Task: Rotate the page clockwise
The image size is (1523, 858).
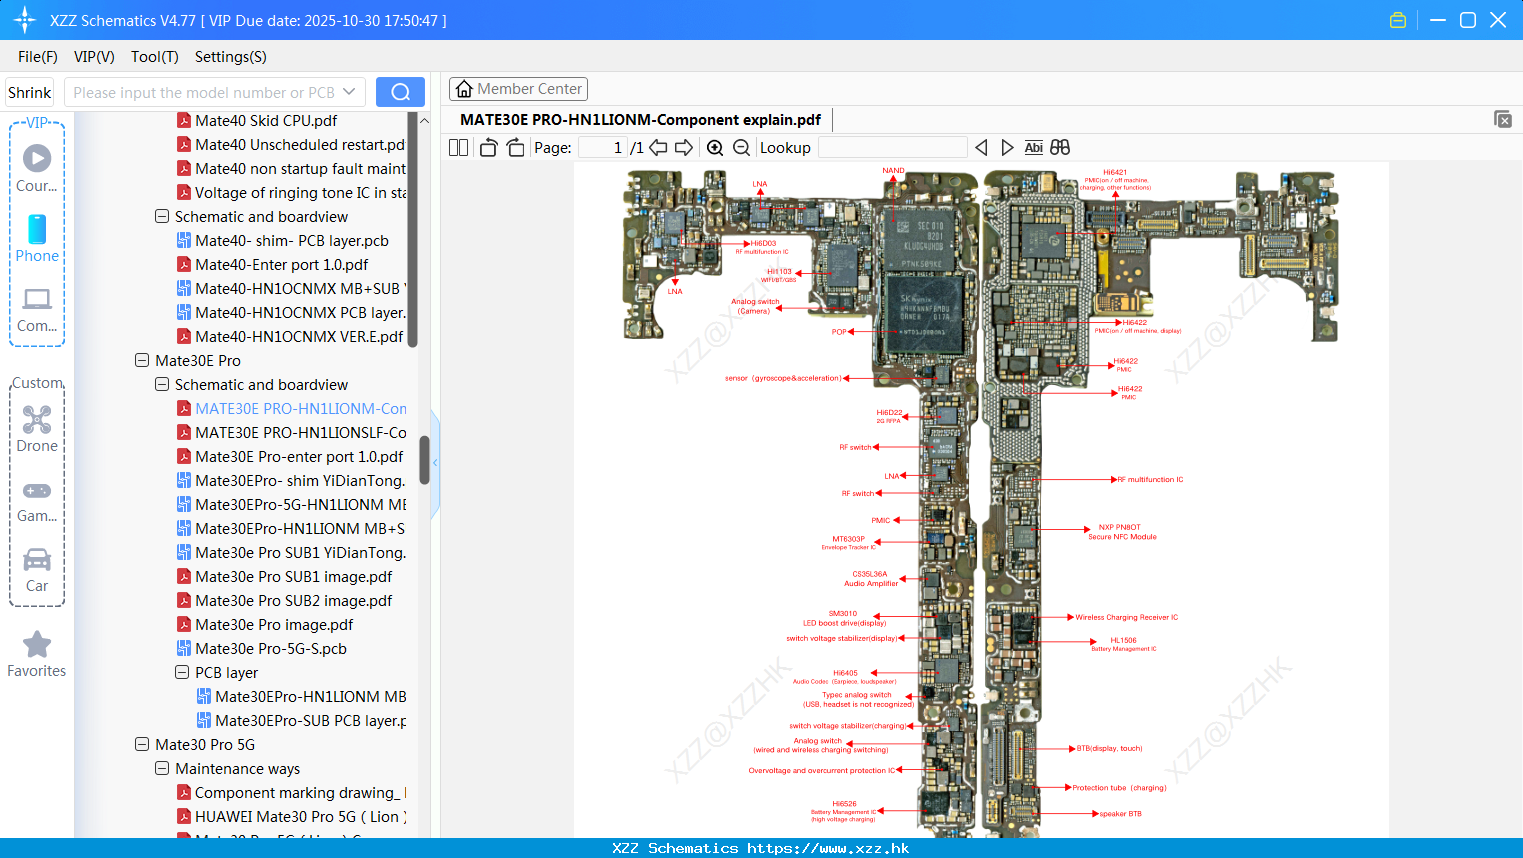Action: pos(515,148)
